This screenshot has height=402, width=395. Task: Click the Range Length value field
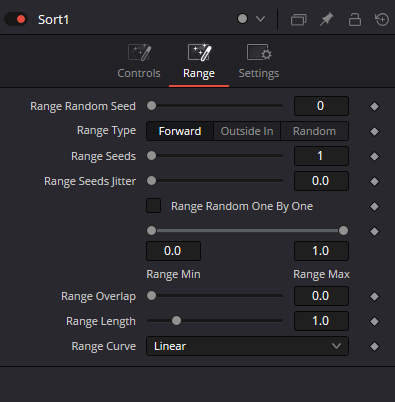(321, 321)
